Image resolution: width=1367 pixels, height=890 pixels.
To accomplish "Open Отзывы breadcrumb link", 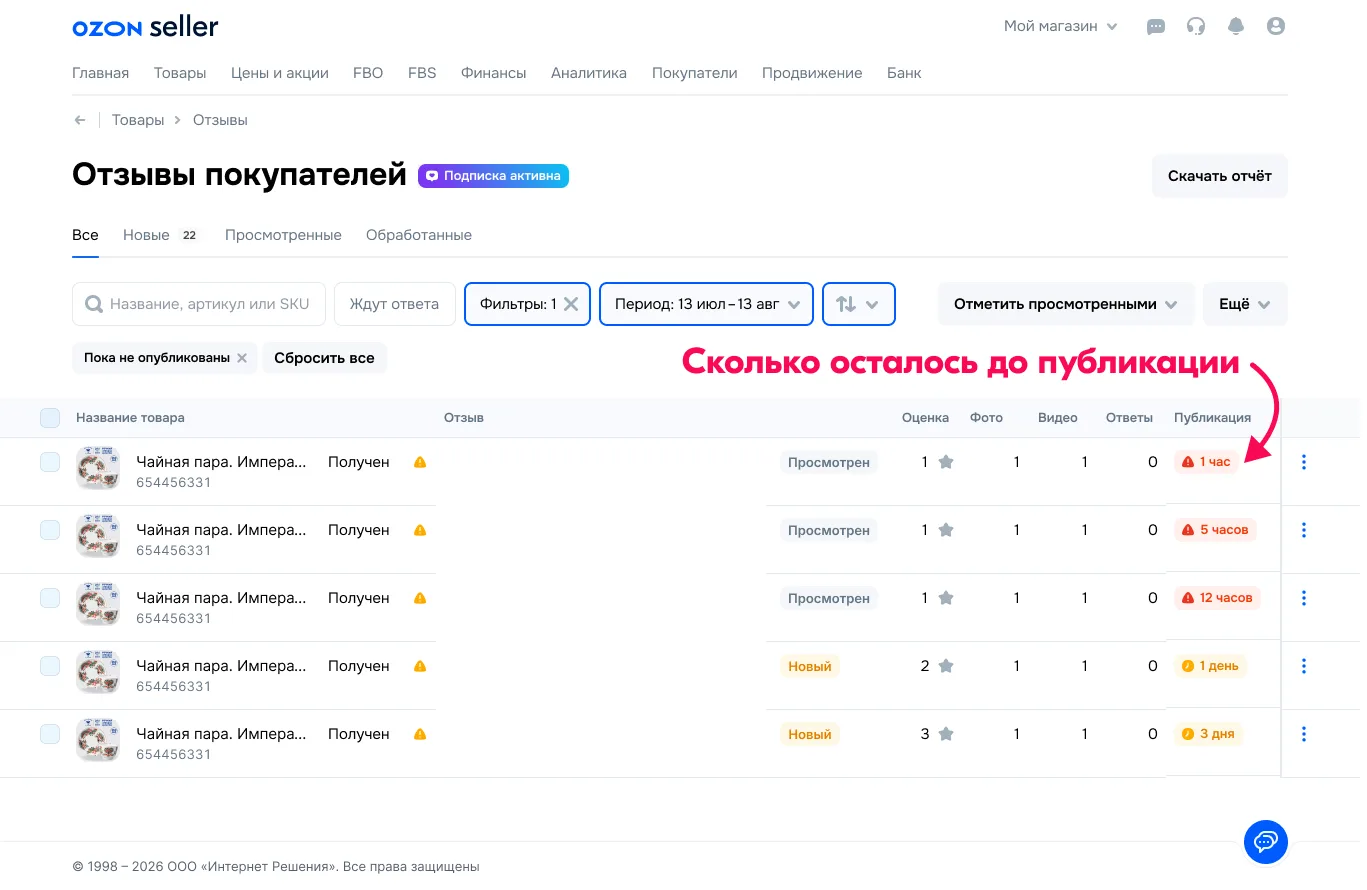I will [220, 120].
